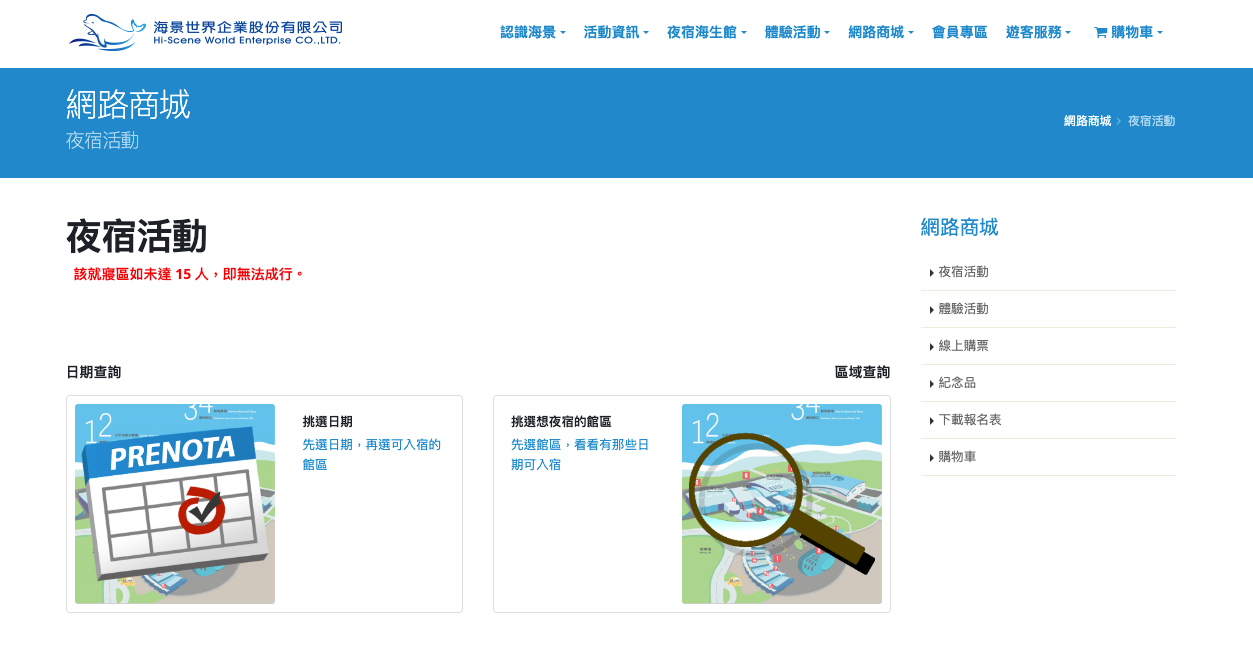The image size is (1253, 650).
Task: Open the 夜宿海生館 dropdown
Action: 706,33
